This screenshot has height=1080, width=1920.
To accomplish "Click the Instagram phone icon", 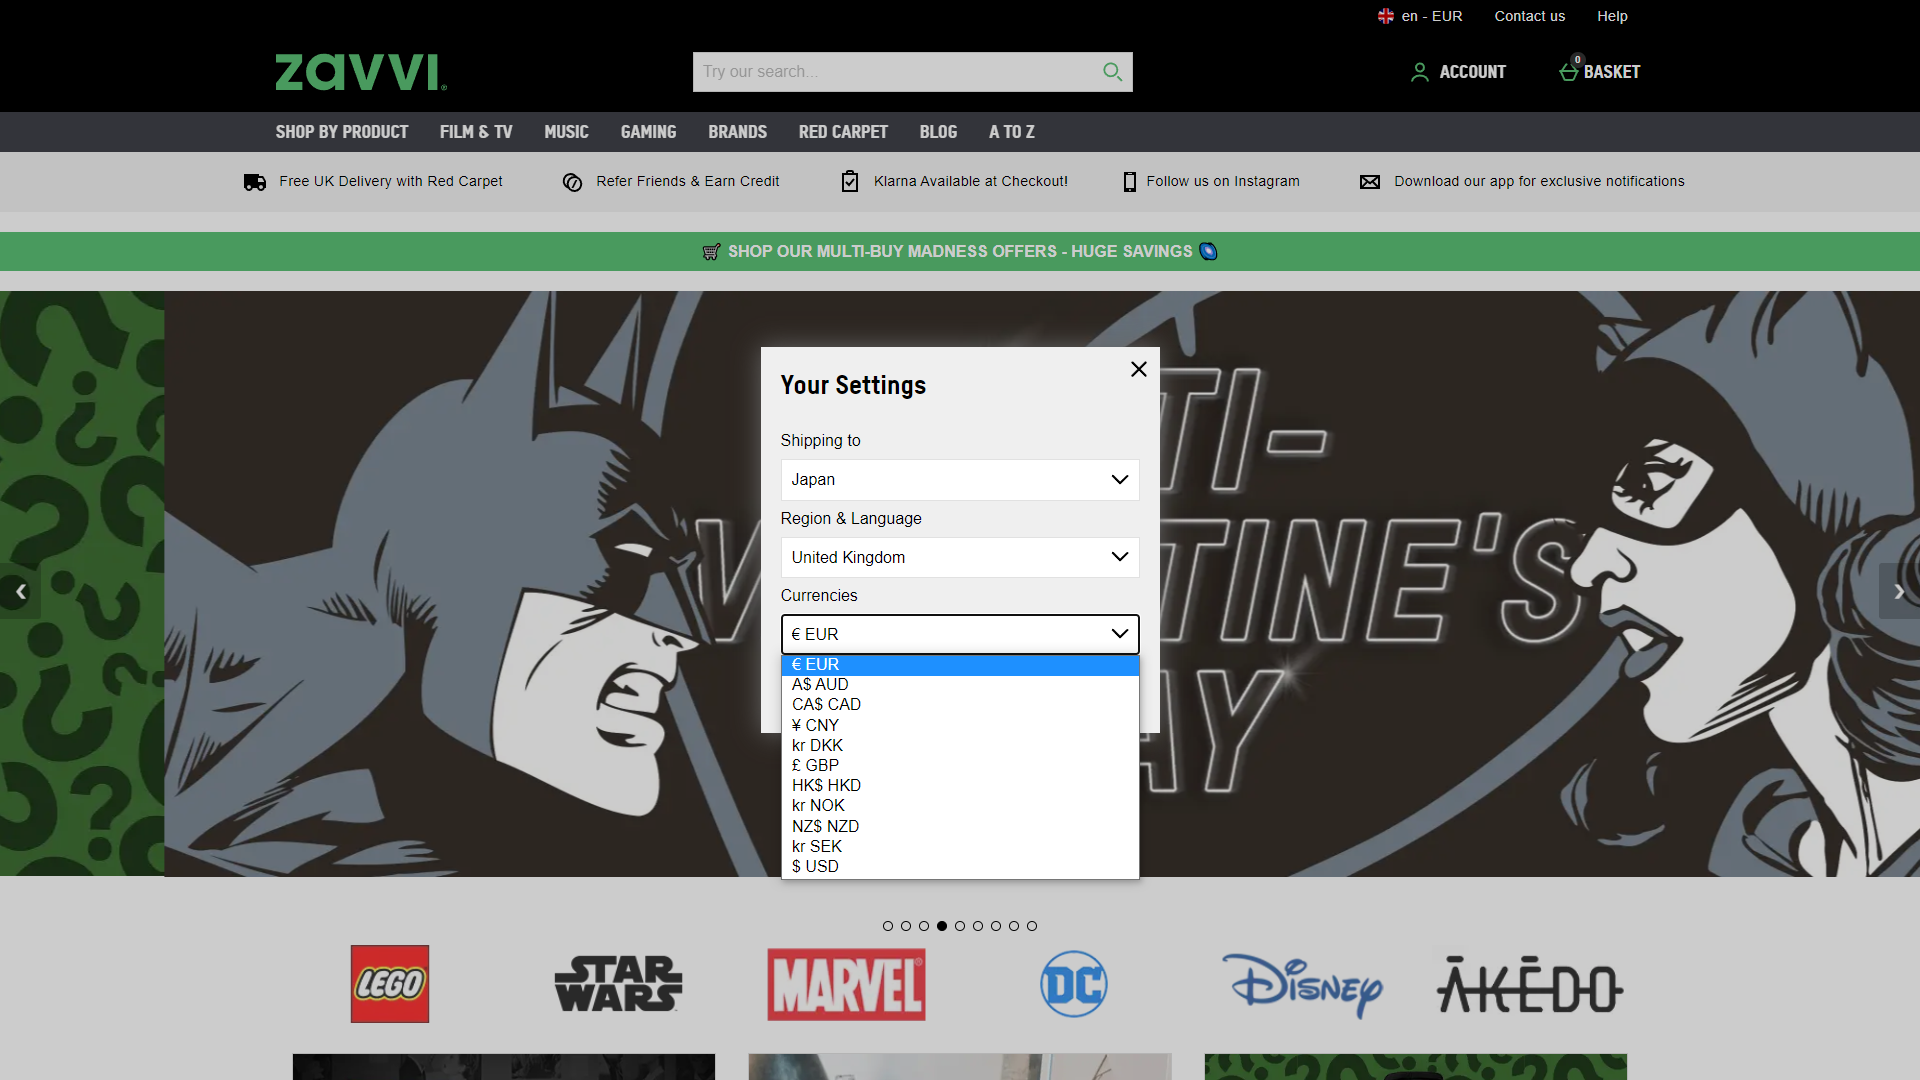I will [x=1129, y=182].
